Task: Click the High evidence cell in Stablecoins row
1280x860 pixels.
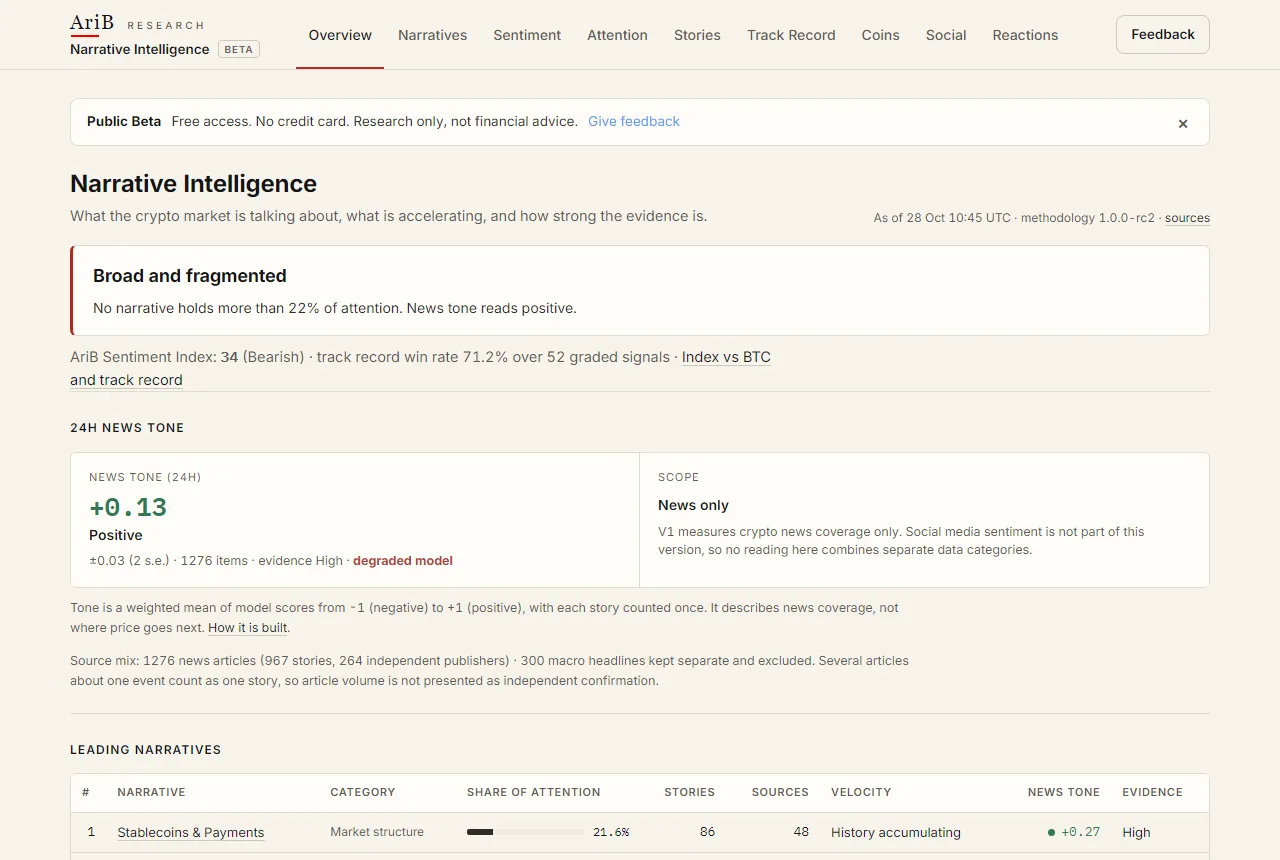Action: (x=1136, y=832)
